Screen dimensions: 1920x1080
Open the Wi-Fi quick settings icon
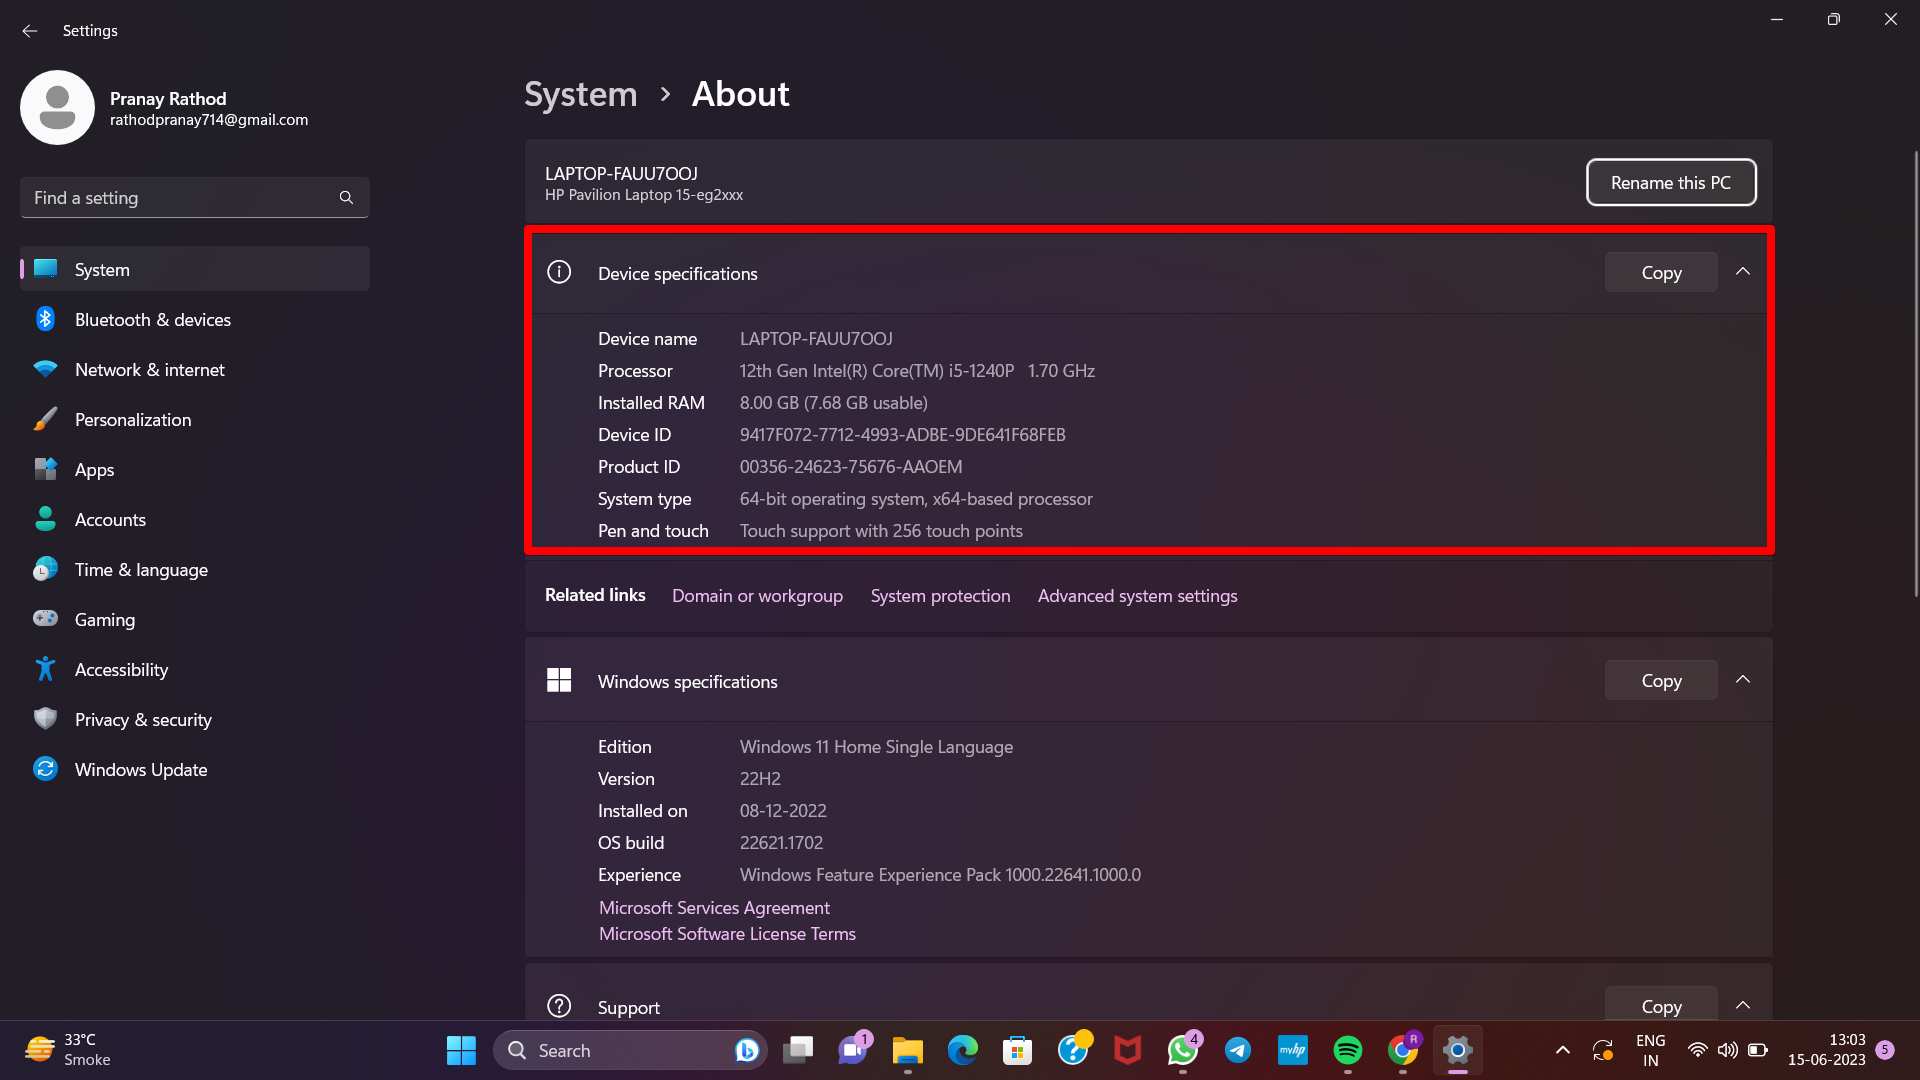click(1697, 1050)
